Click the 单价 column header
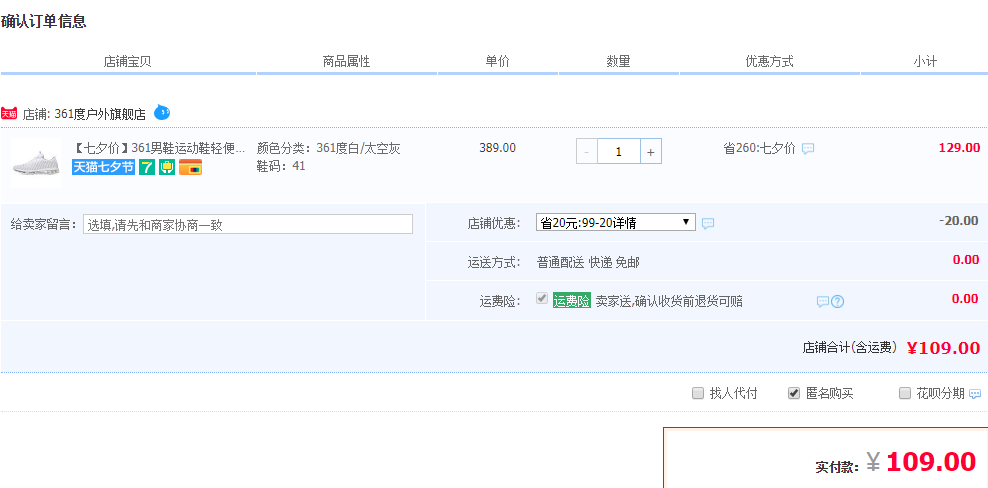This screenshot has width=988, height=488. (x=497, y=61)
